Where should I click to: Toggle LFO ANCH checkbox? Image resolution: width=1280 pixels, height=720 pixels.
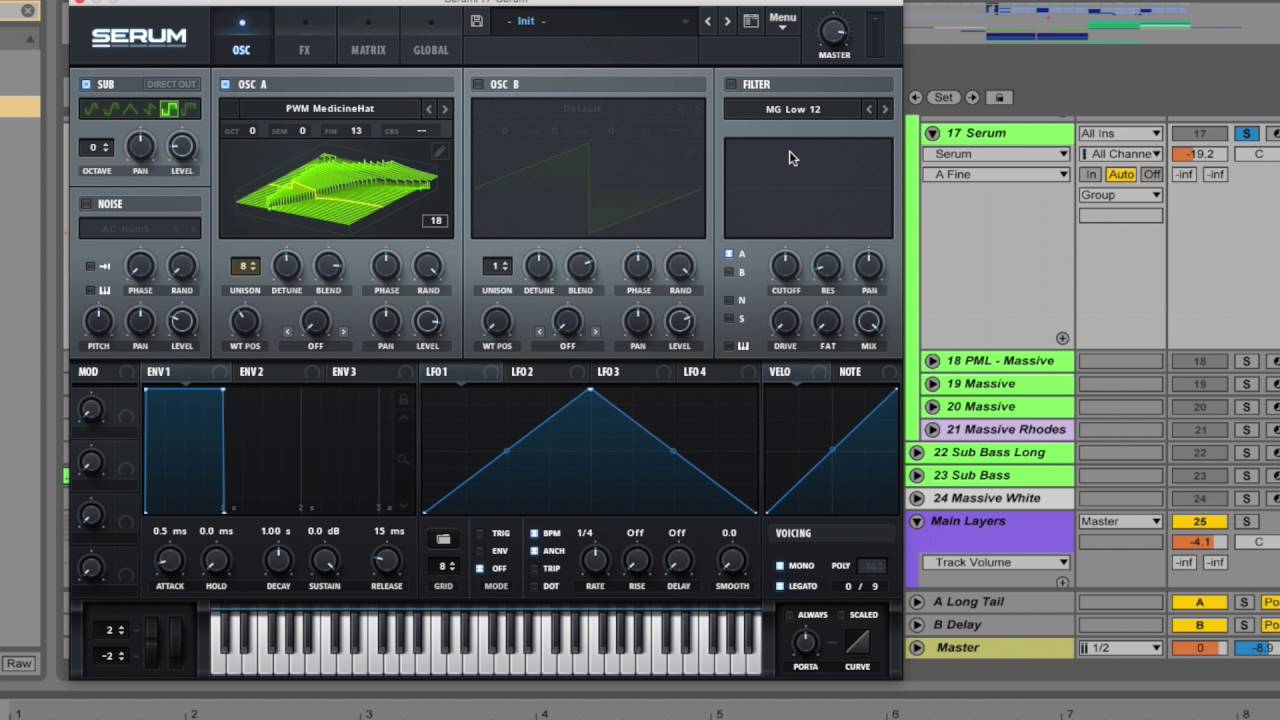click(534, 551)
